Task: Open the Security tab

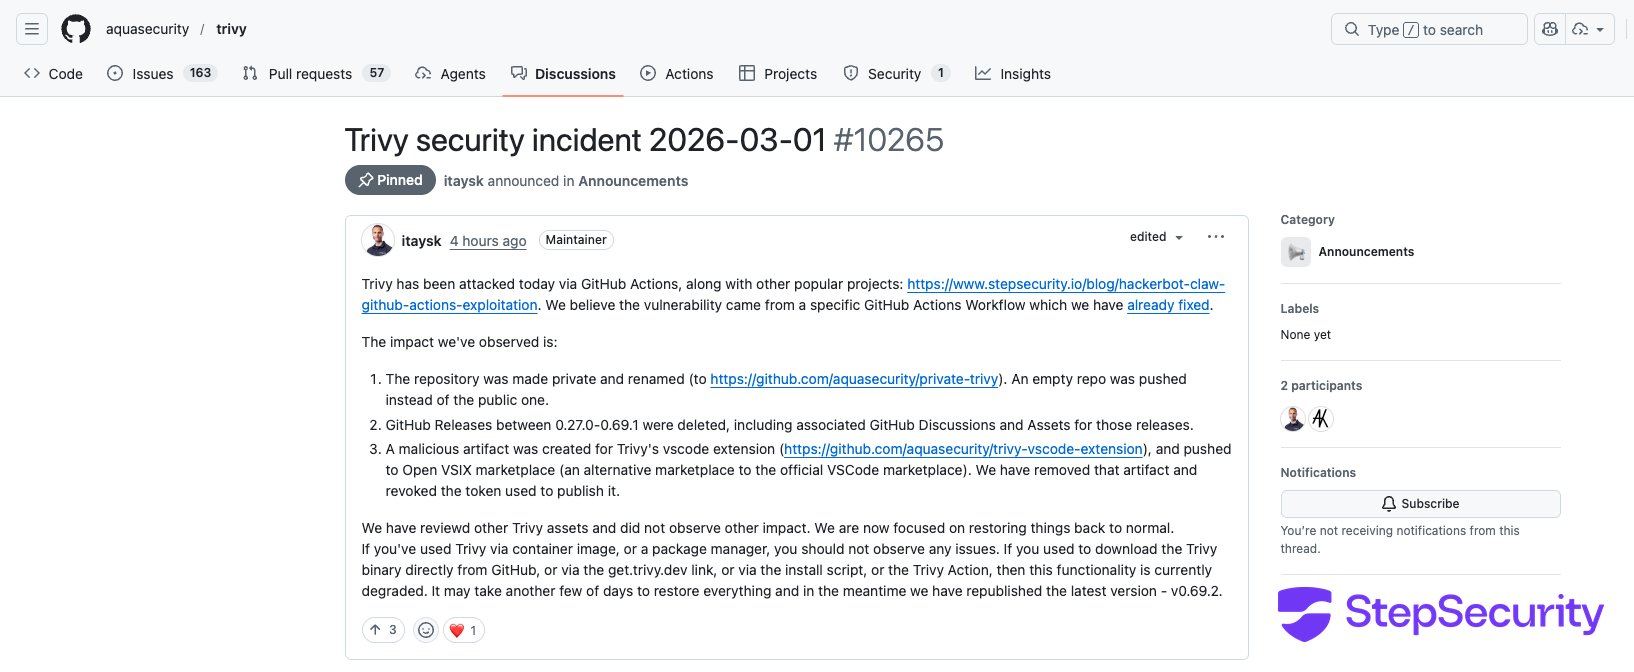Action: click(896, 73)
